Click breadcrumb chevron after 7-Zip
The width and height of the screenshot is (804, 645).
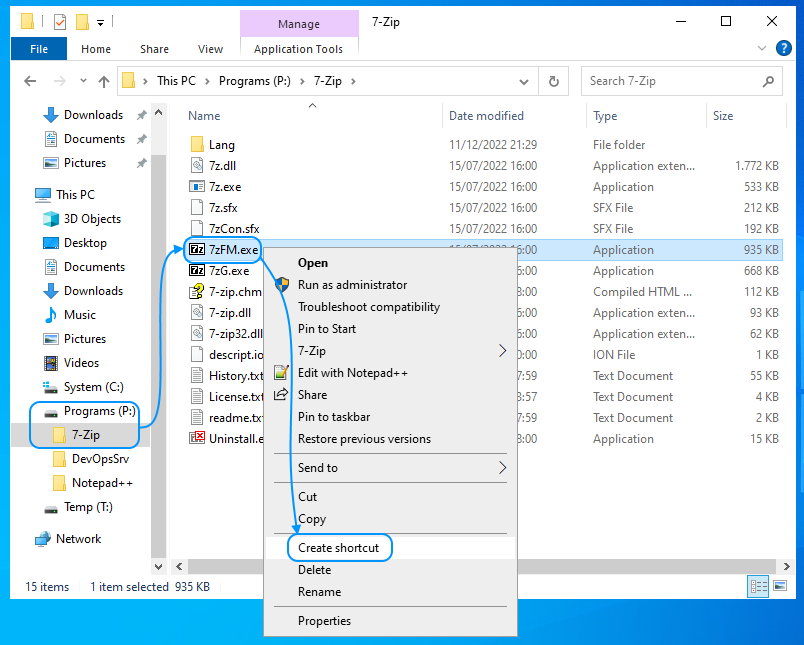(353, 81)
